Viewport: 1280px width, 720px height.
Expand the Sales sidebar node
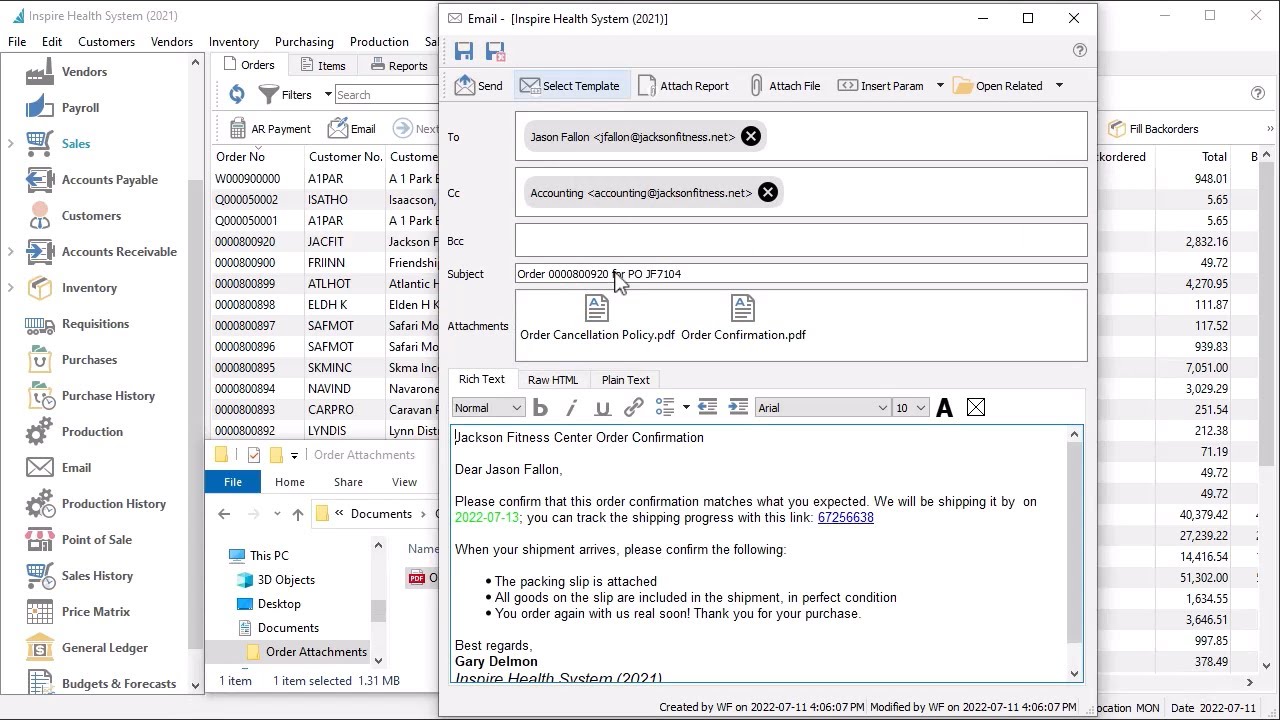pyautogui.click(x=11, y=144)
